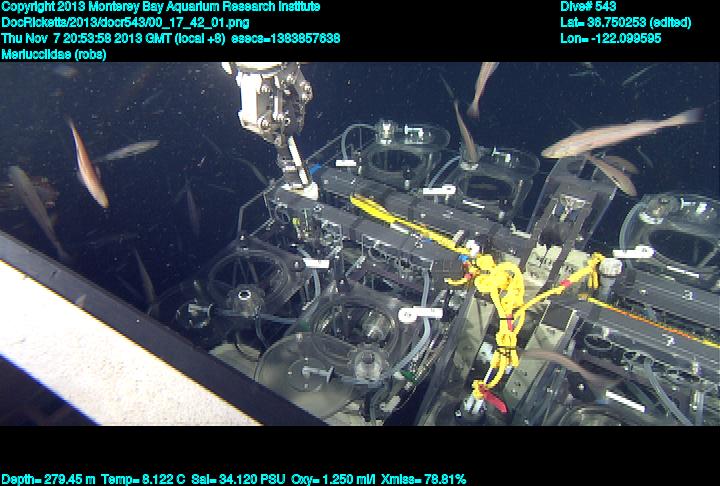Click the Thu Nov 7 20:53:58 2013 GMT timestamp
The height and width of the screenshot is (486, 720).
113,38
